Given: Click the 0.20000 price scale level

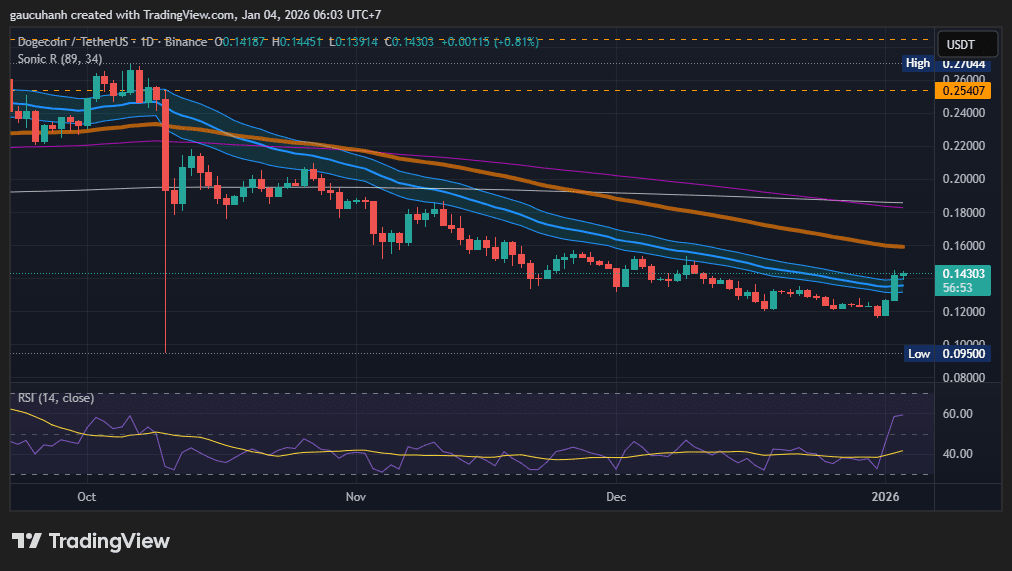Looking at the screenshot, I should tap(965, 179).
